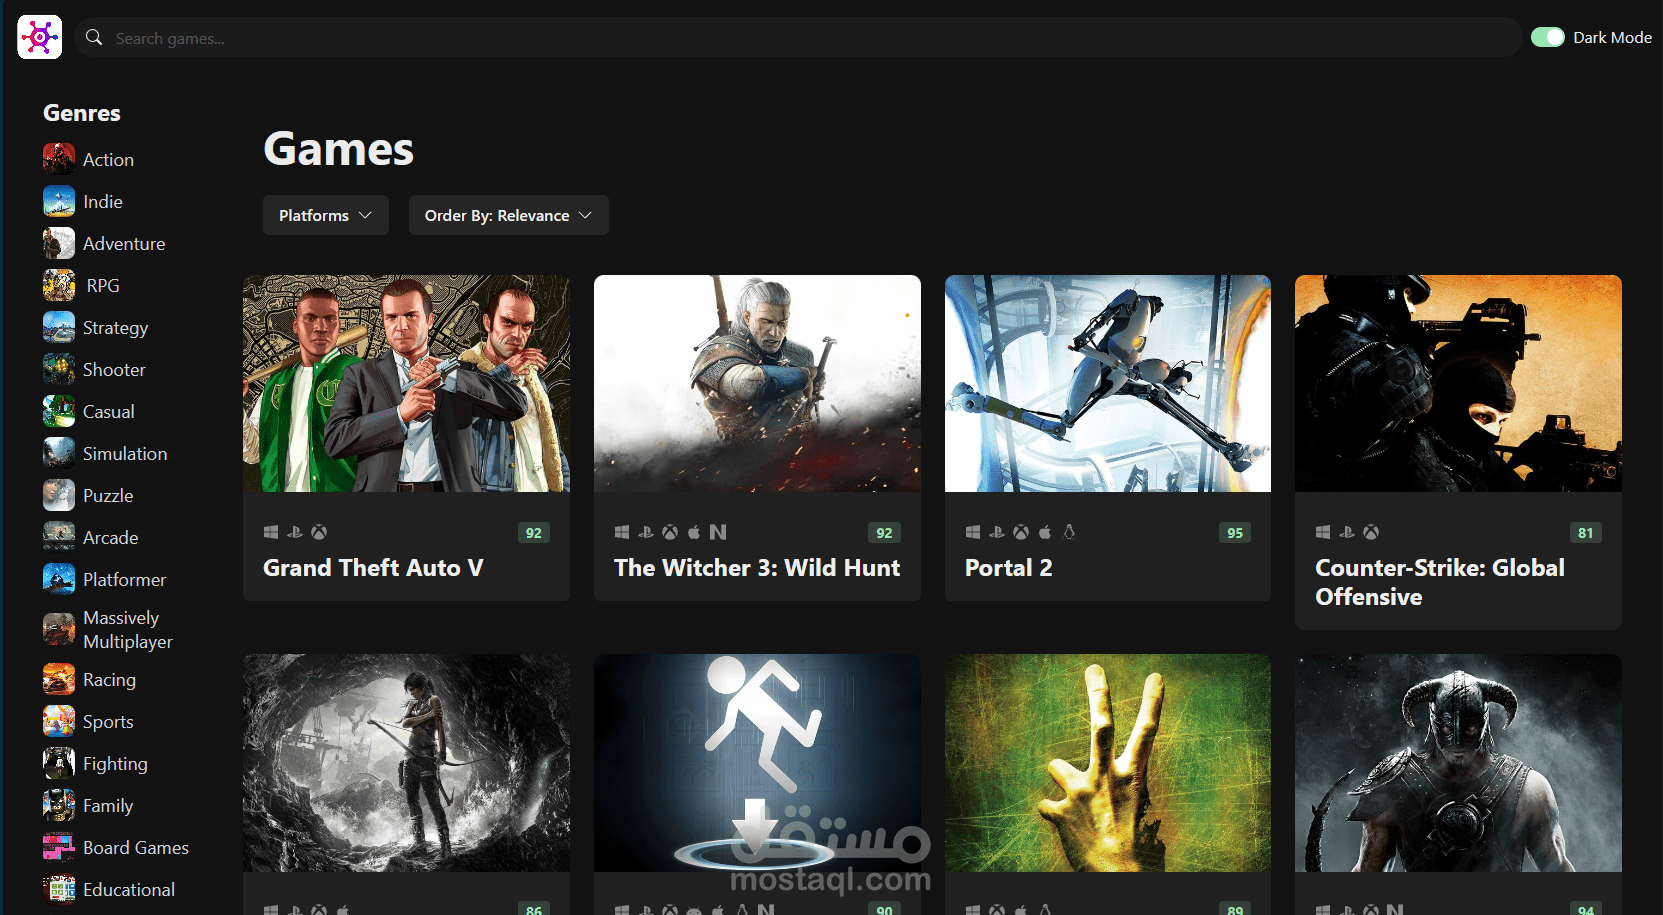Click the Puzzle genre thumbnail icon
This screenshot has height=915, width=1663.
click(59, 495)
